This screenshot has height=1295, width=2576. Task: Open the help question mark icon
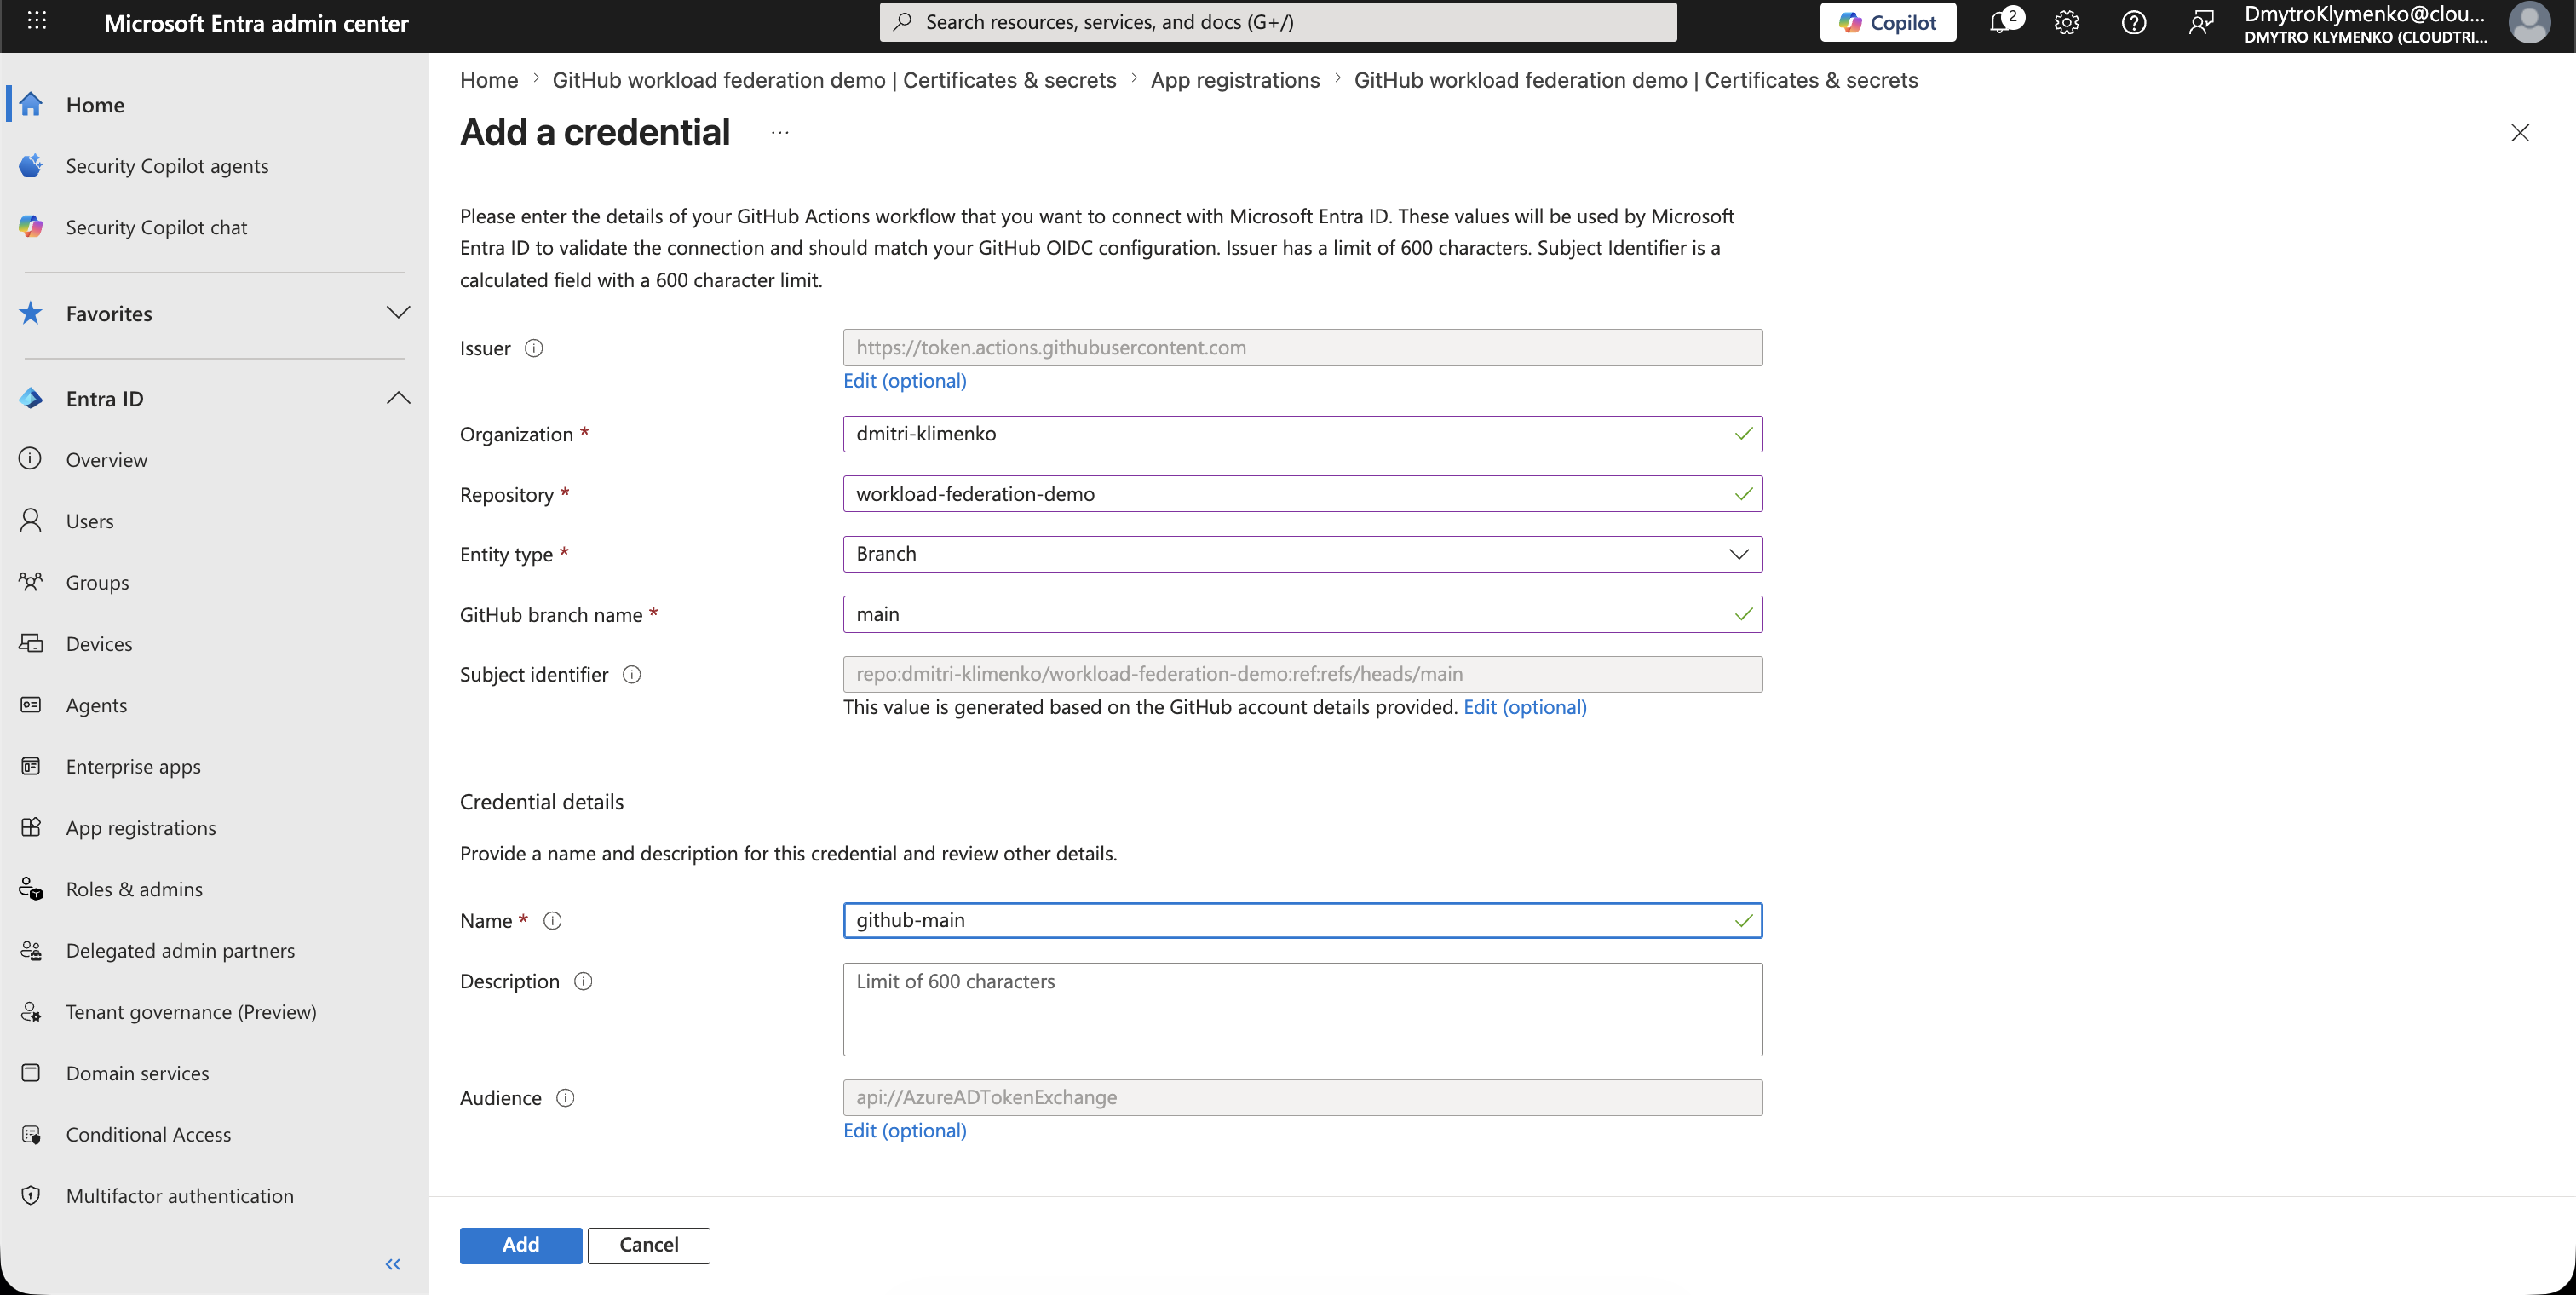(2133, 22)
